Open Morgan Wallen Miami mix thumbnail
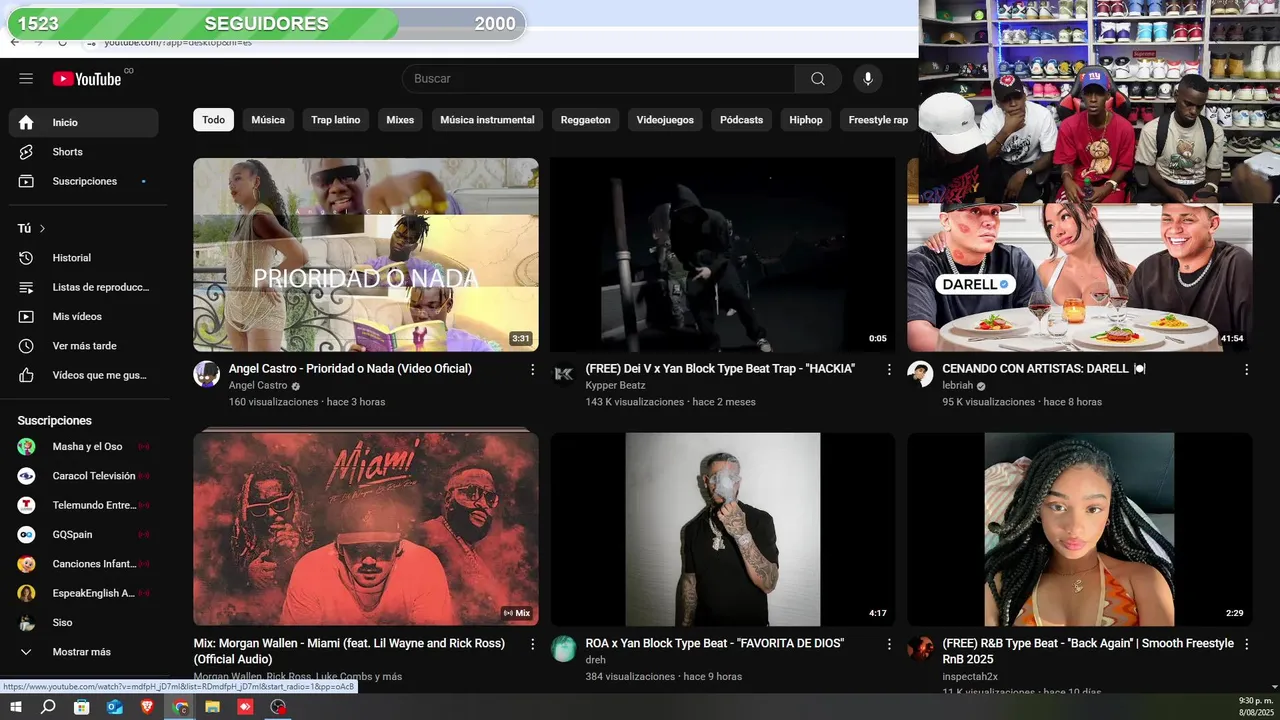Image resolution: width=1280 pixels, height=720 pixels. tap(366, 529)
